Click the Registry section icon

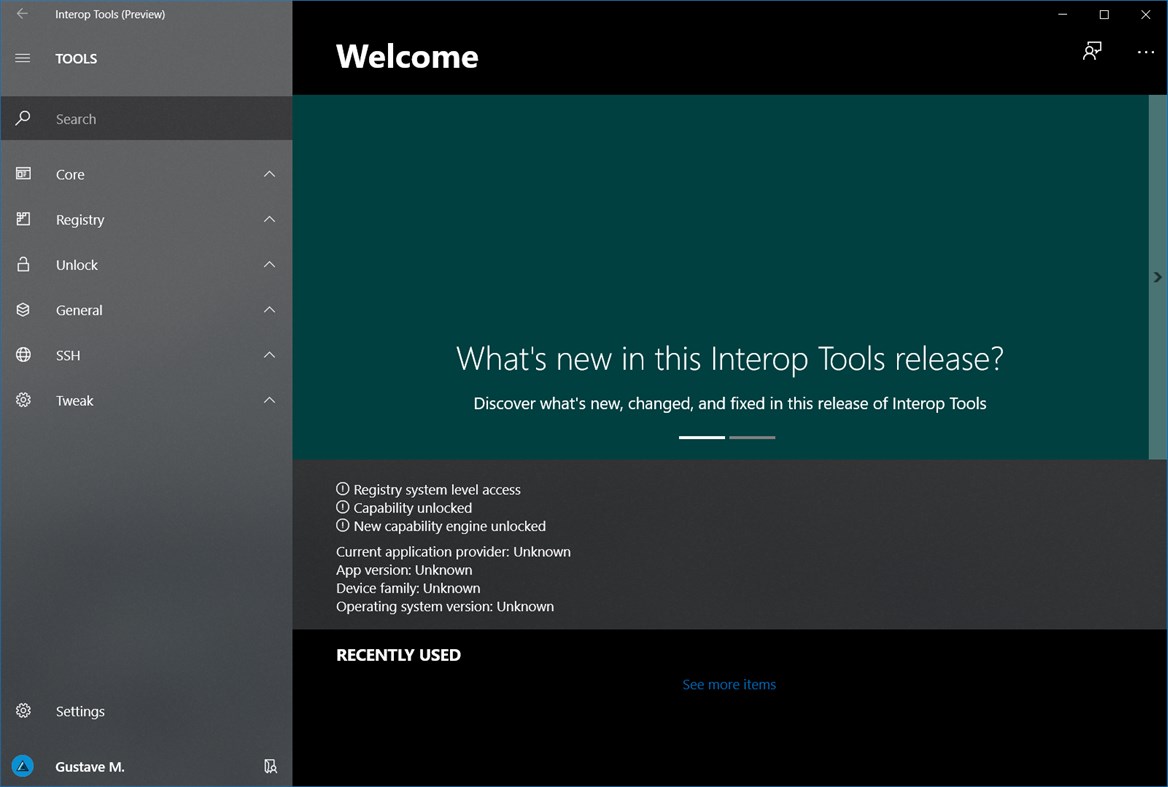coord(23,219)
